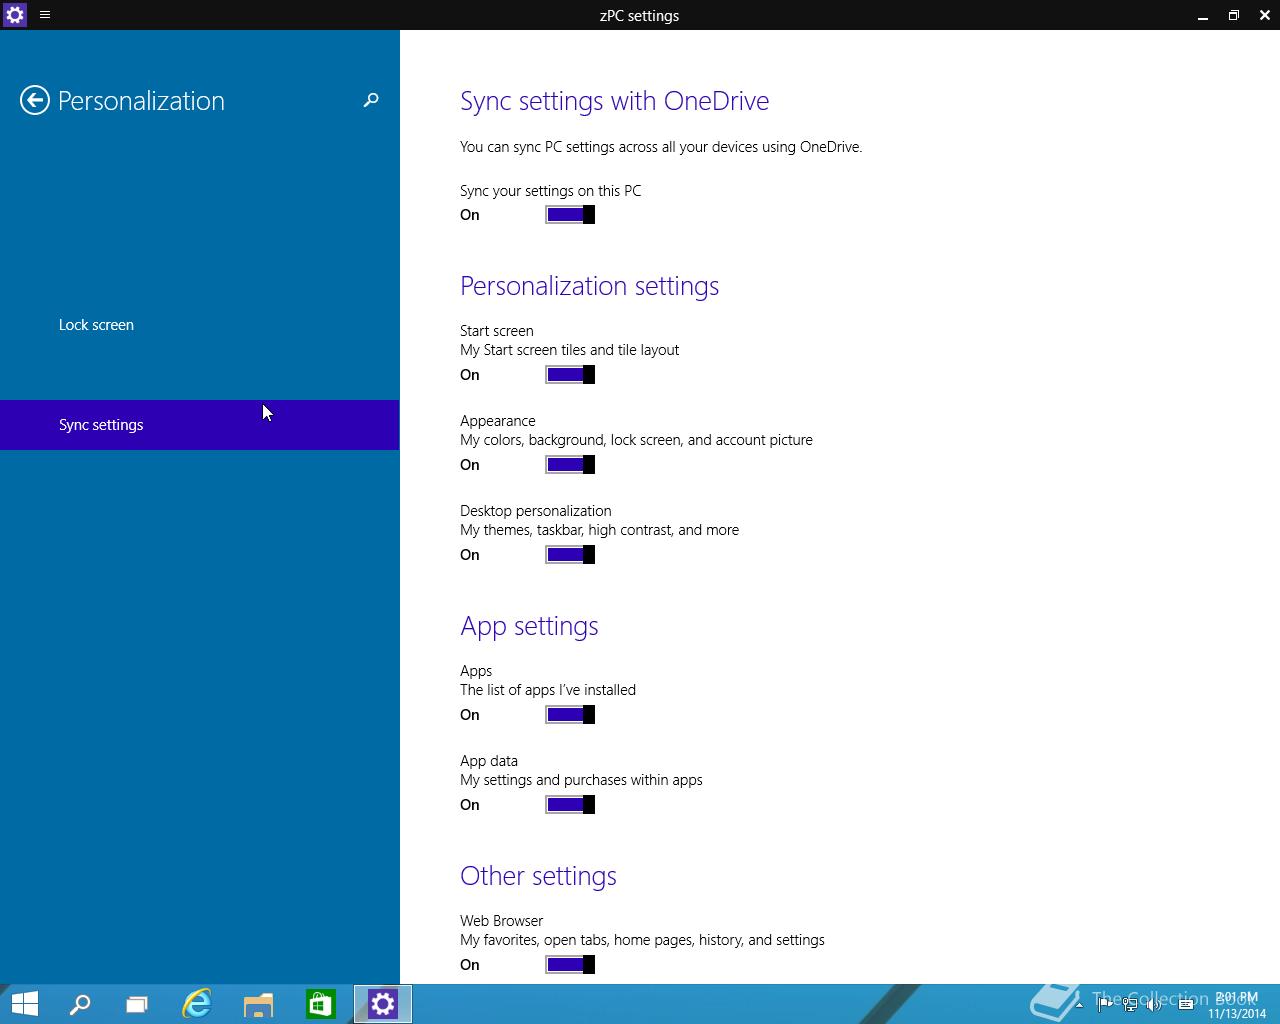1280x1024 pixels.
Task: Open the Windows Start button
Action: click(x=24, y=1004)
